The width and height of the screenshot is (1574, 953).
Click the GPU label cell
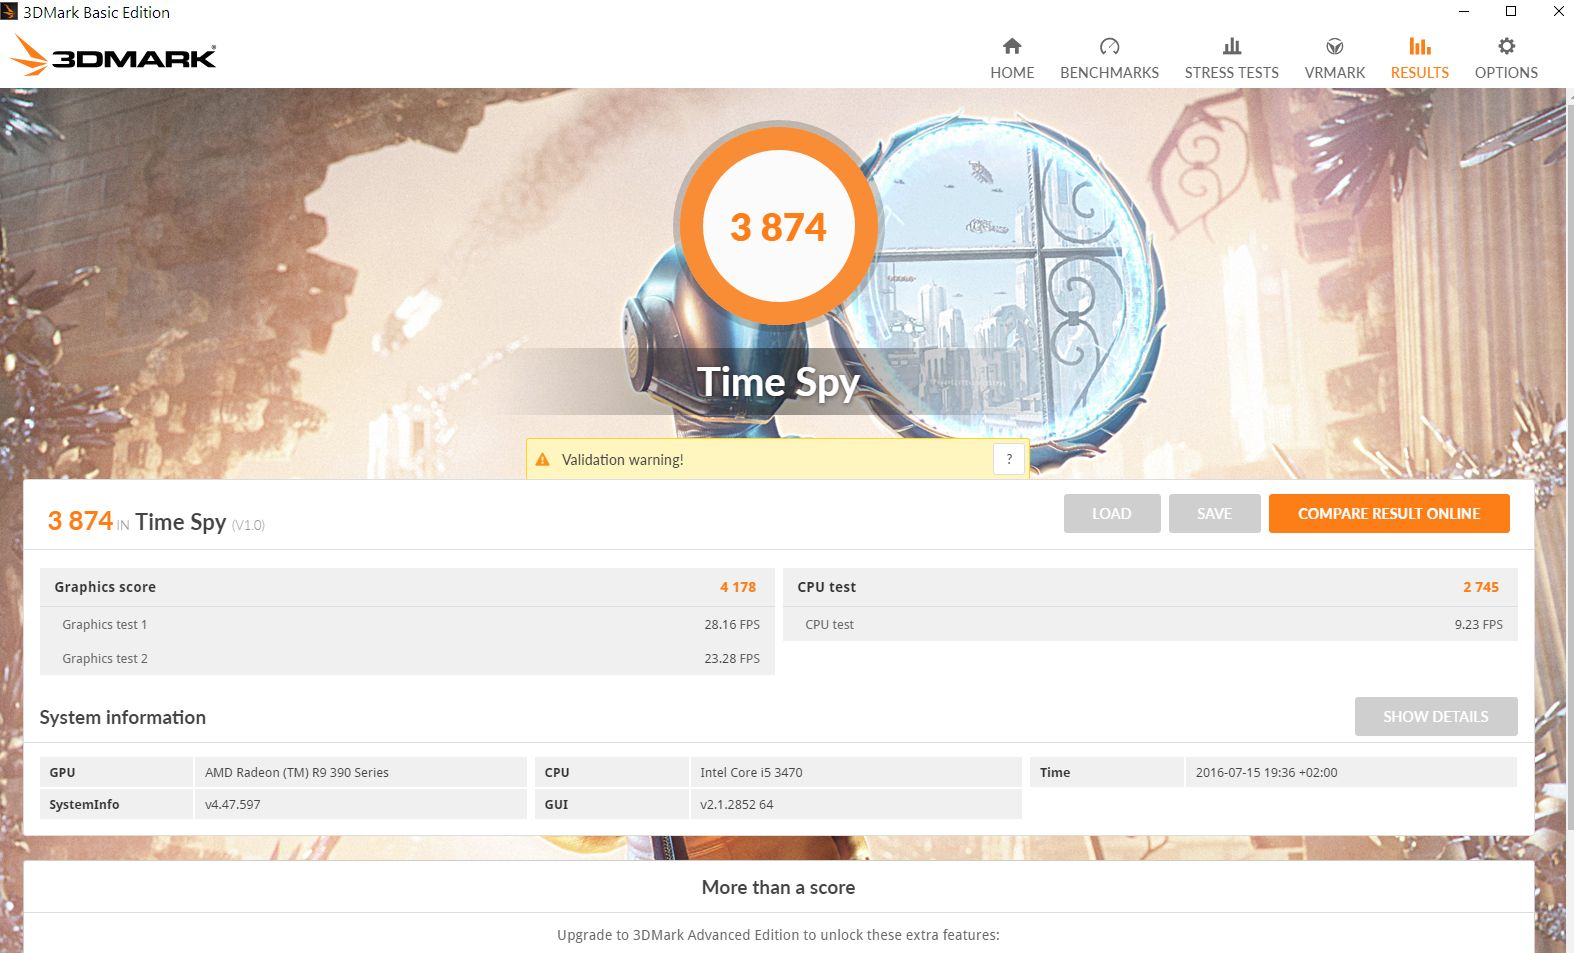(x=116, y=772)
